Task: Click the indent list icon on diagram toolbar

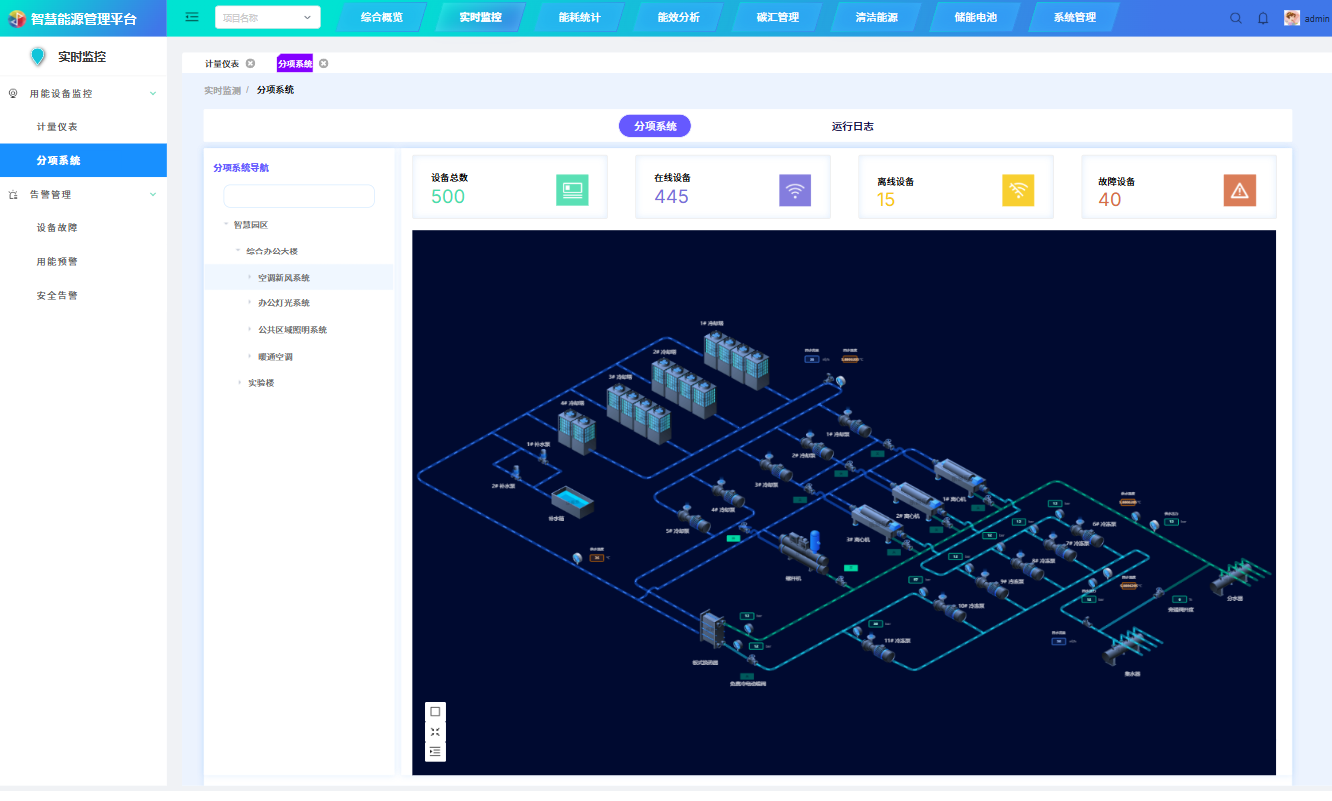Action: [435, 751]
